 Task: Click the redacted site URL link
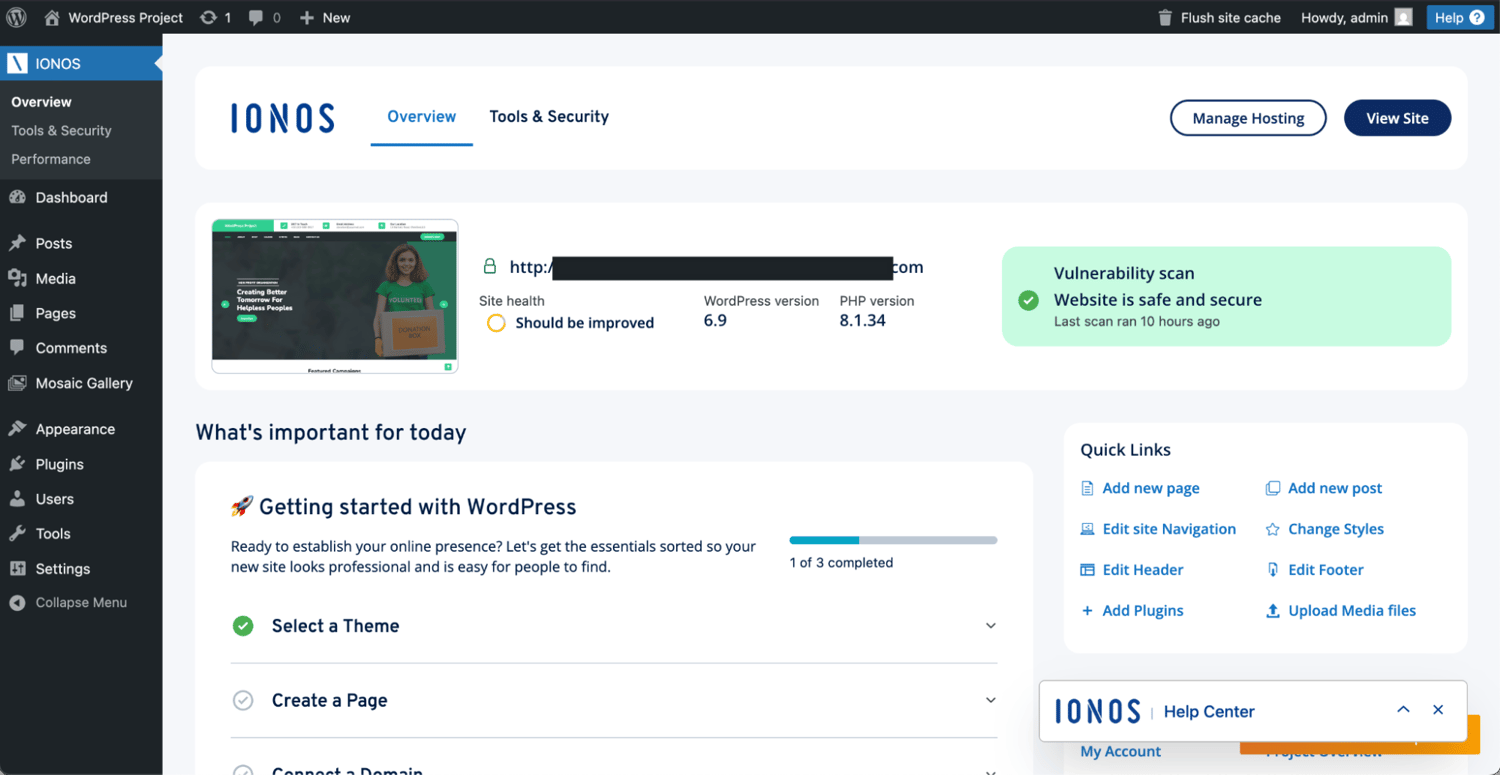click(x=716, y=267)
